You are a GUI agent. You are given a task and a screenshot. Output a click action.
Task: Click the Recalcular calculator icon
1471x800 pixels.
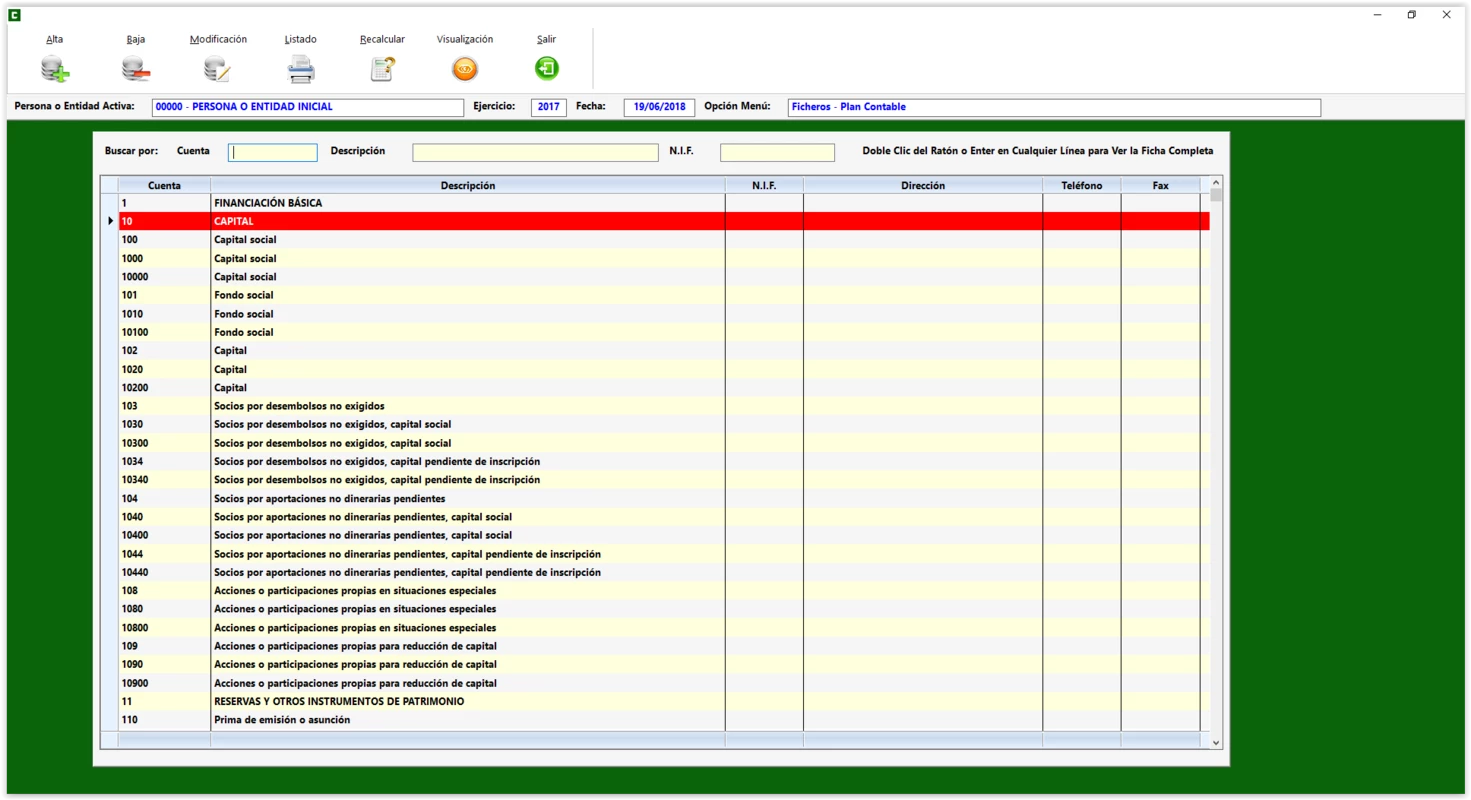pyautogui.click(x=382, y=69)
